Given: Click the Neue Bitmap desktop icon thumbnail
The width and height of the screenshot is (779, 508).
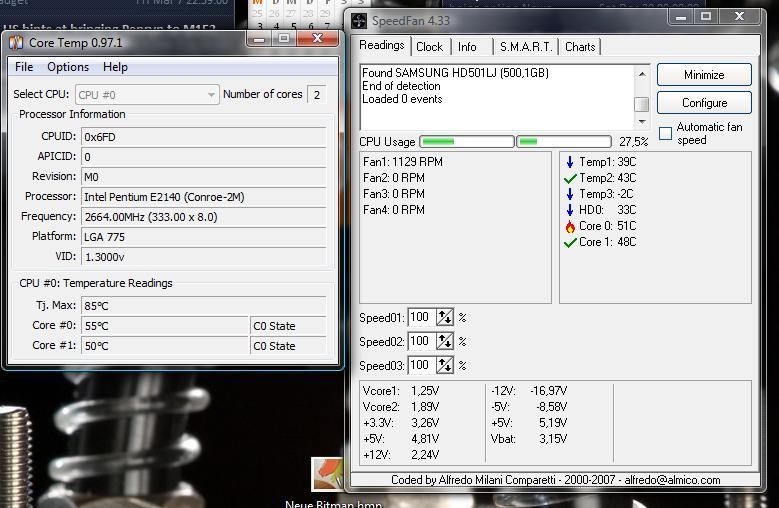Looking at the screenshot, I should pos(327,473).
